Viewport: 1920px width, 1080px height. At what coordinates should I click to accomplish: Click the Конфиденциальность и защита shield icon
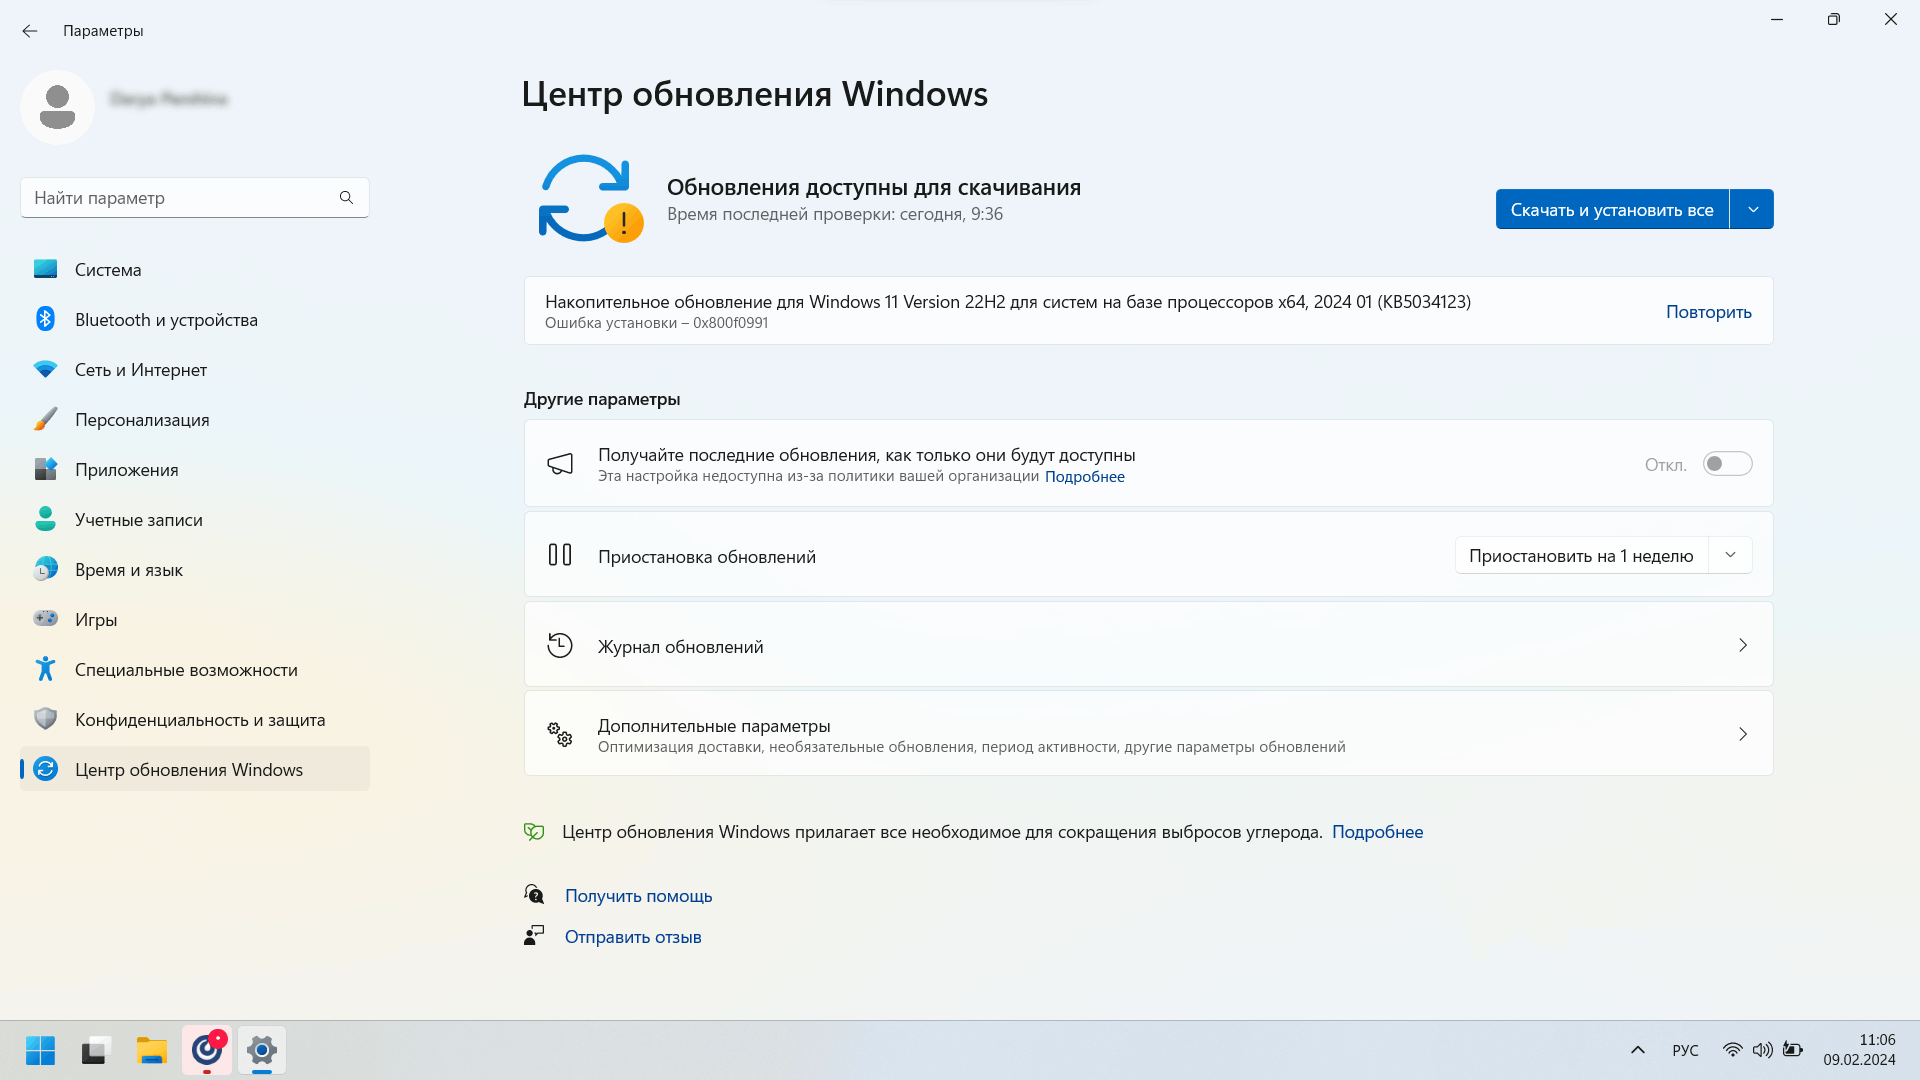click(45, 719)
